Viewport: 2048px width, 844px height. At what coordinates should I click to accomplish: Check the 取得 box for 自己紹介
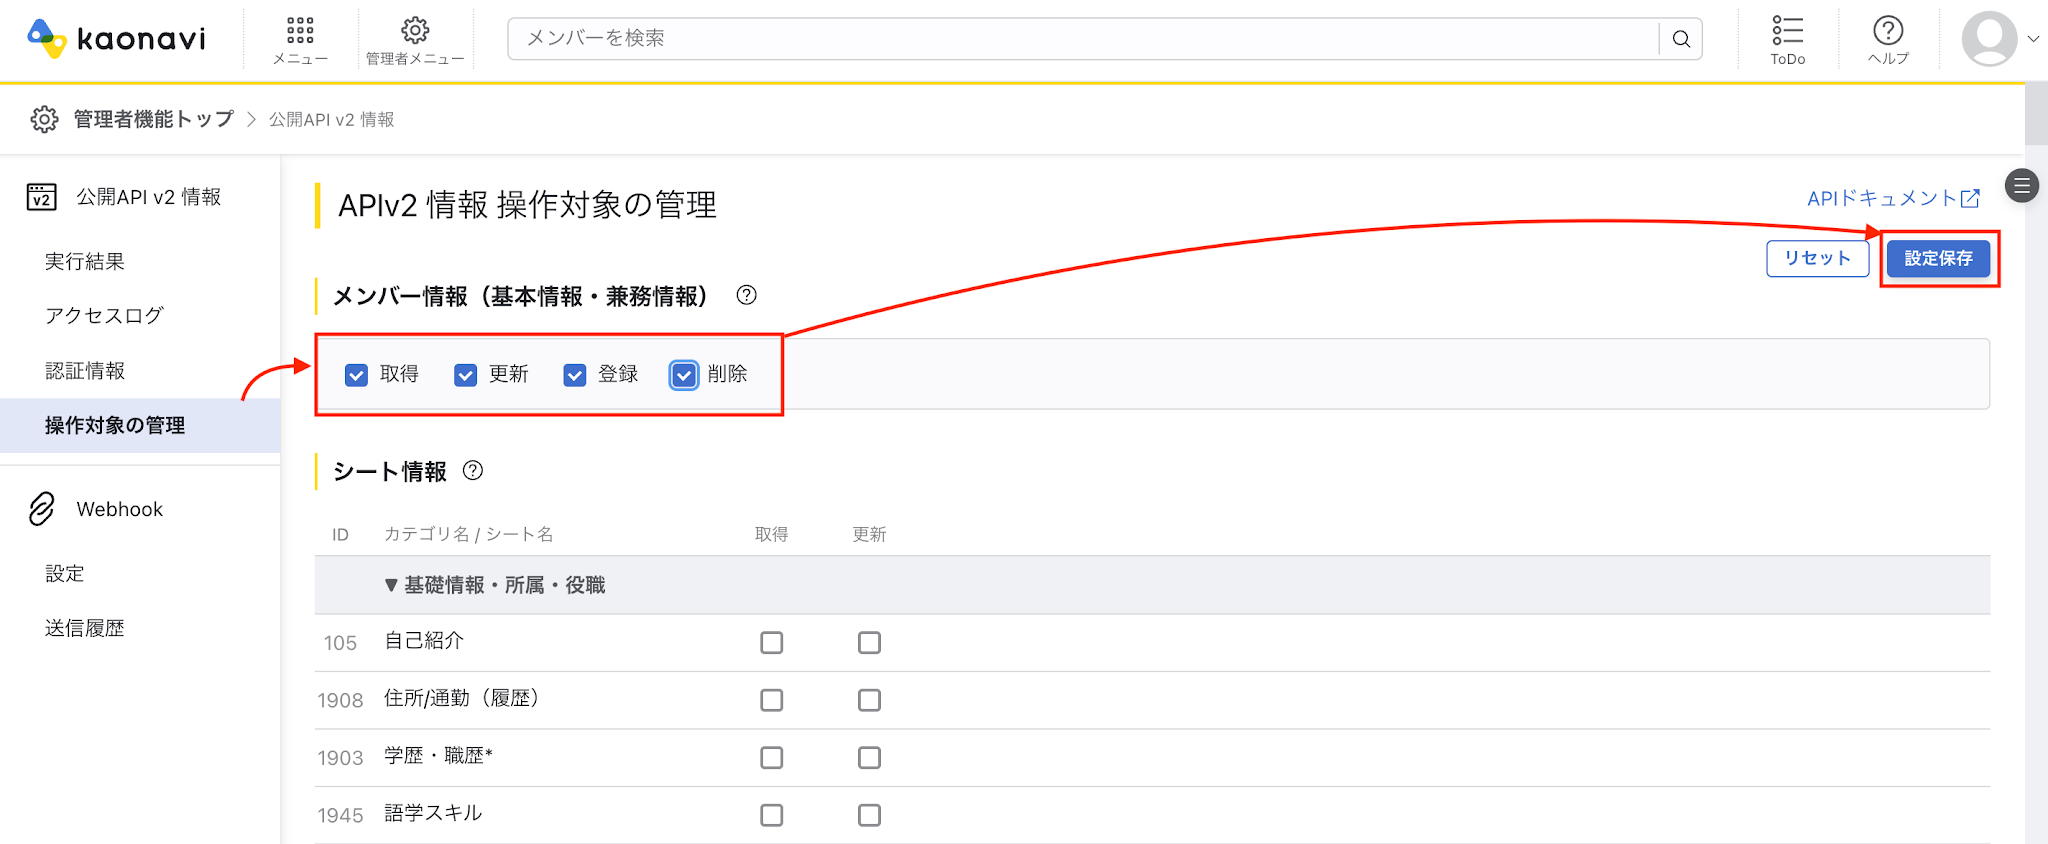coord(771,642)
